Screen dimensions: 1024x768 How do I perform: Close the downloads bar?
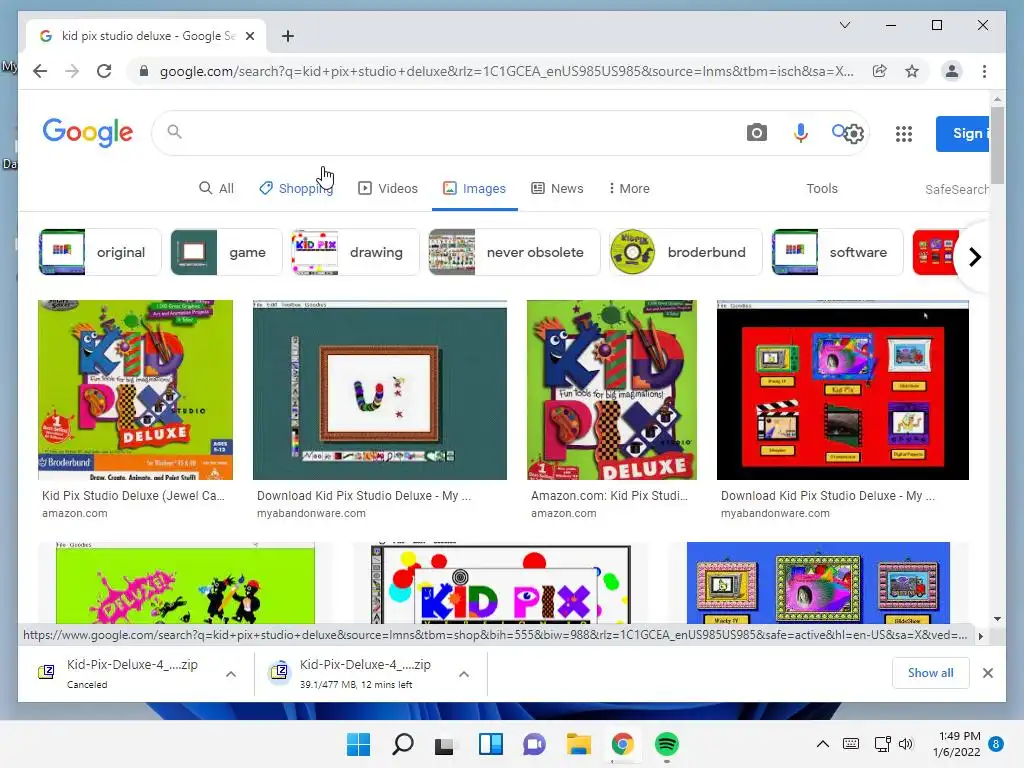click(987, 673)
